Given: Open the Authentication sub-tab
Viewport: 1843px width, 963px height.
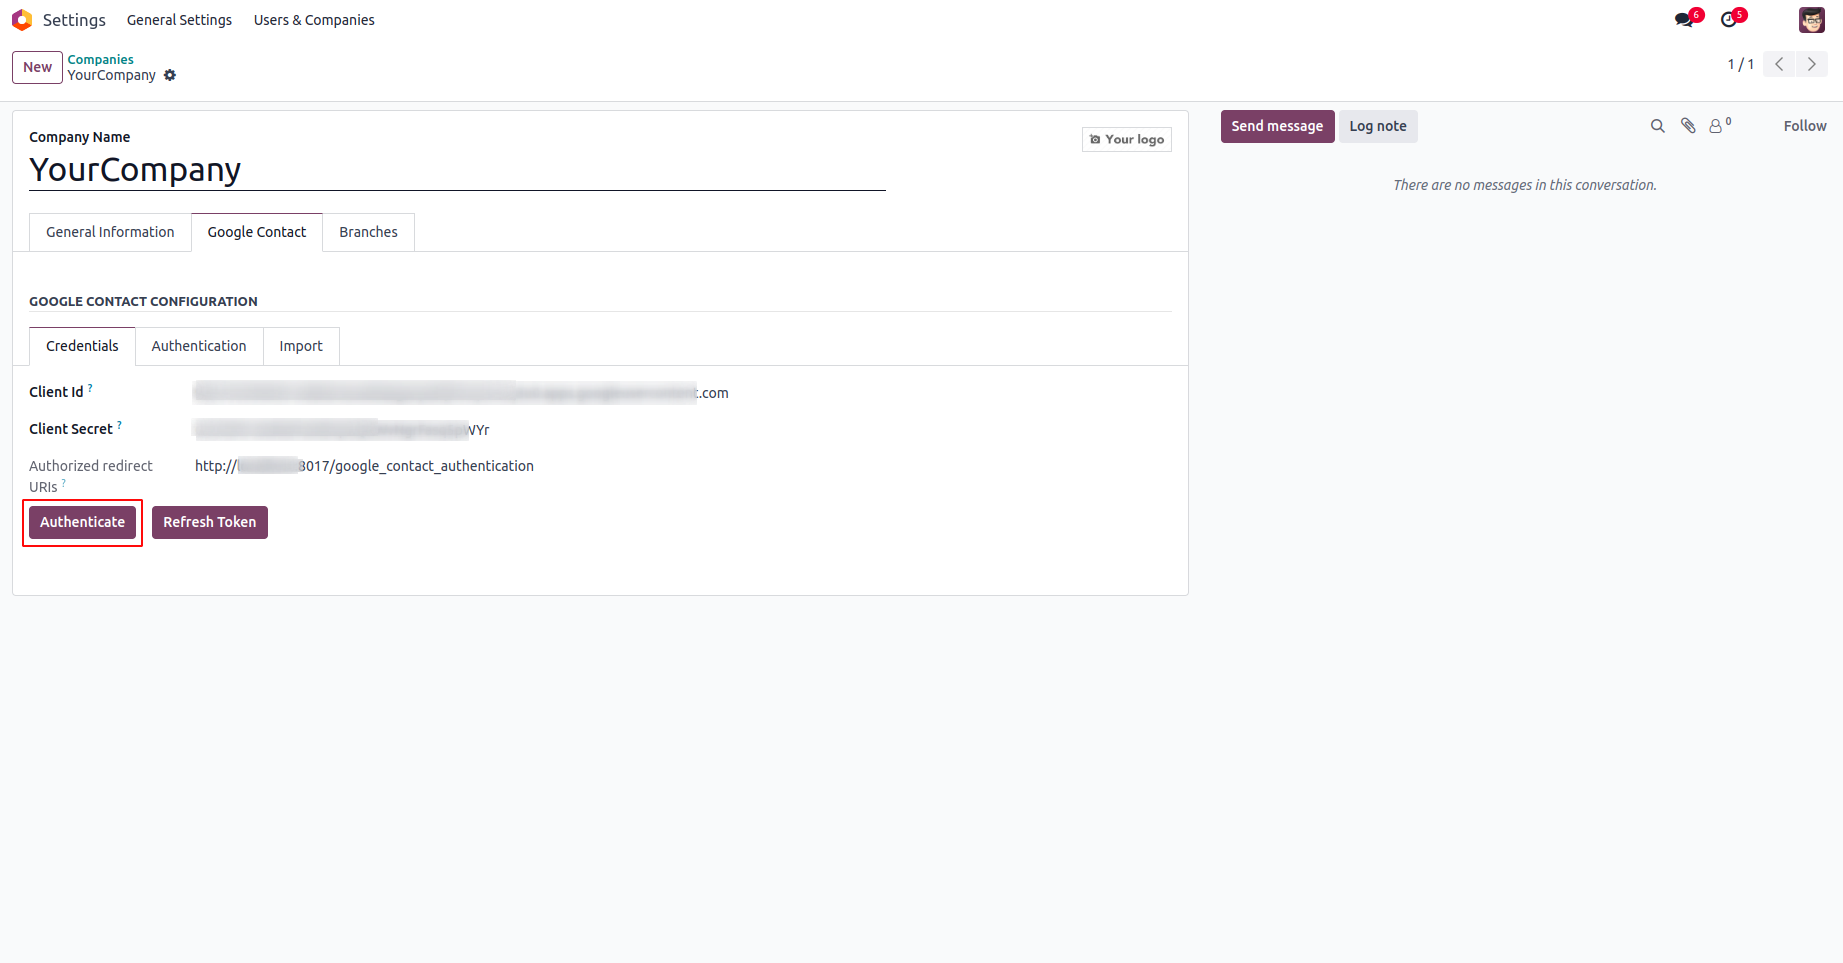Looking at the screenshot, I should 199,346.
